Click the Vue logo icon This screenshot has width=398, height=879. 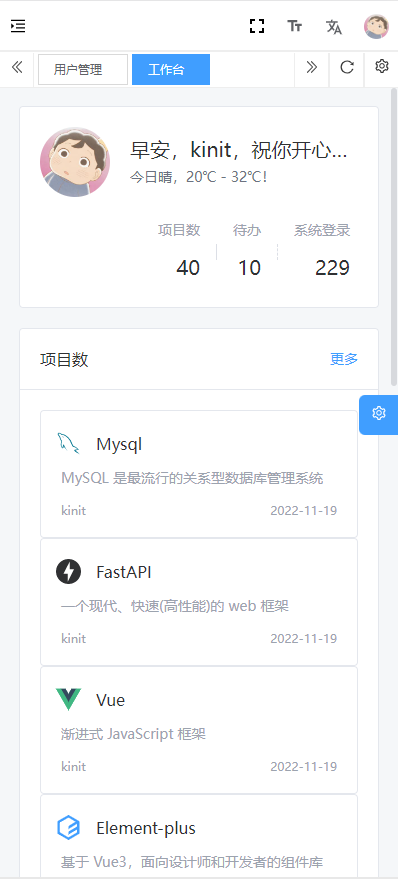point(68,700)
